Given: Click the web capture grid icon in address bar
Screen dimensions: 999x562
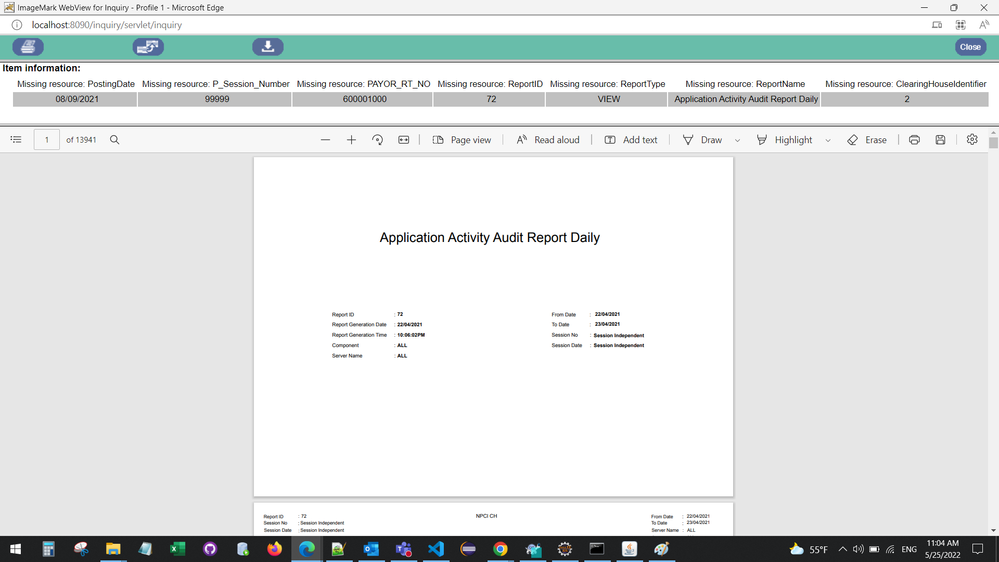Looking at the screenshot, I should point(961,25).
